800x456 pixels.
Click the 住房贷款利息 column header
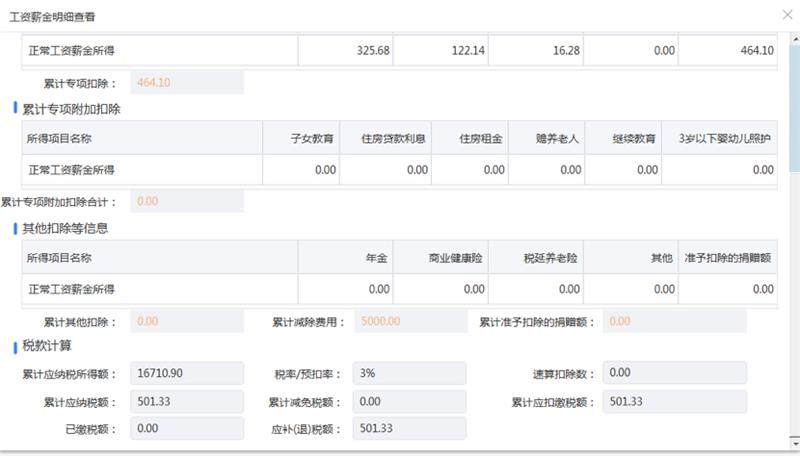click(394, 138)
